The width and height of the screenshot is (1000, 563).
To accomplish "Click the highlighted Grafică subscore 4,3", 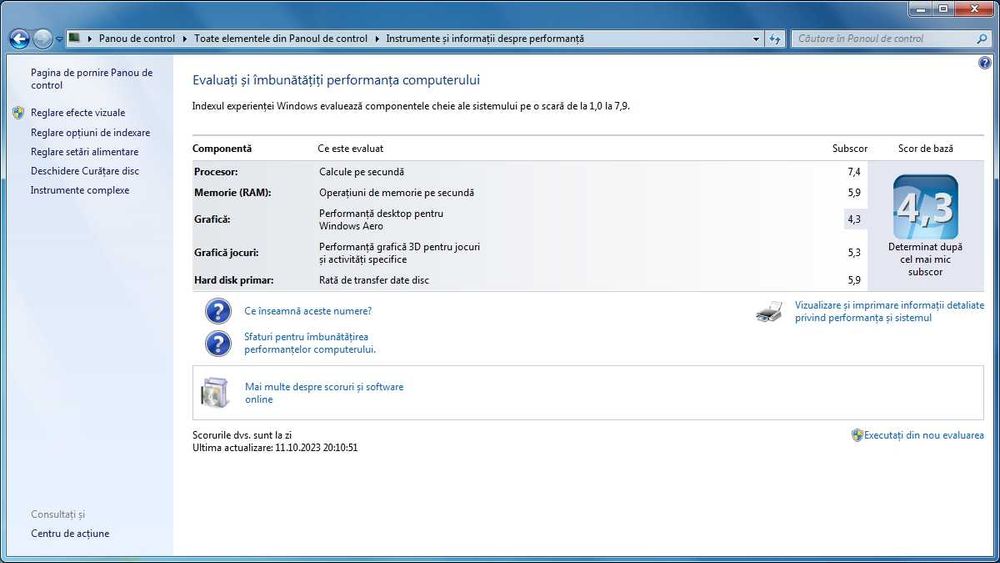I will tap(854, 219).
